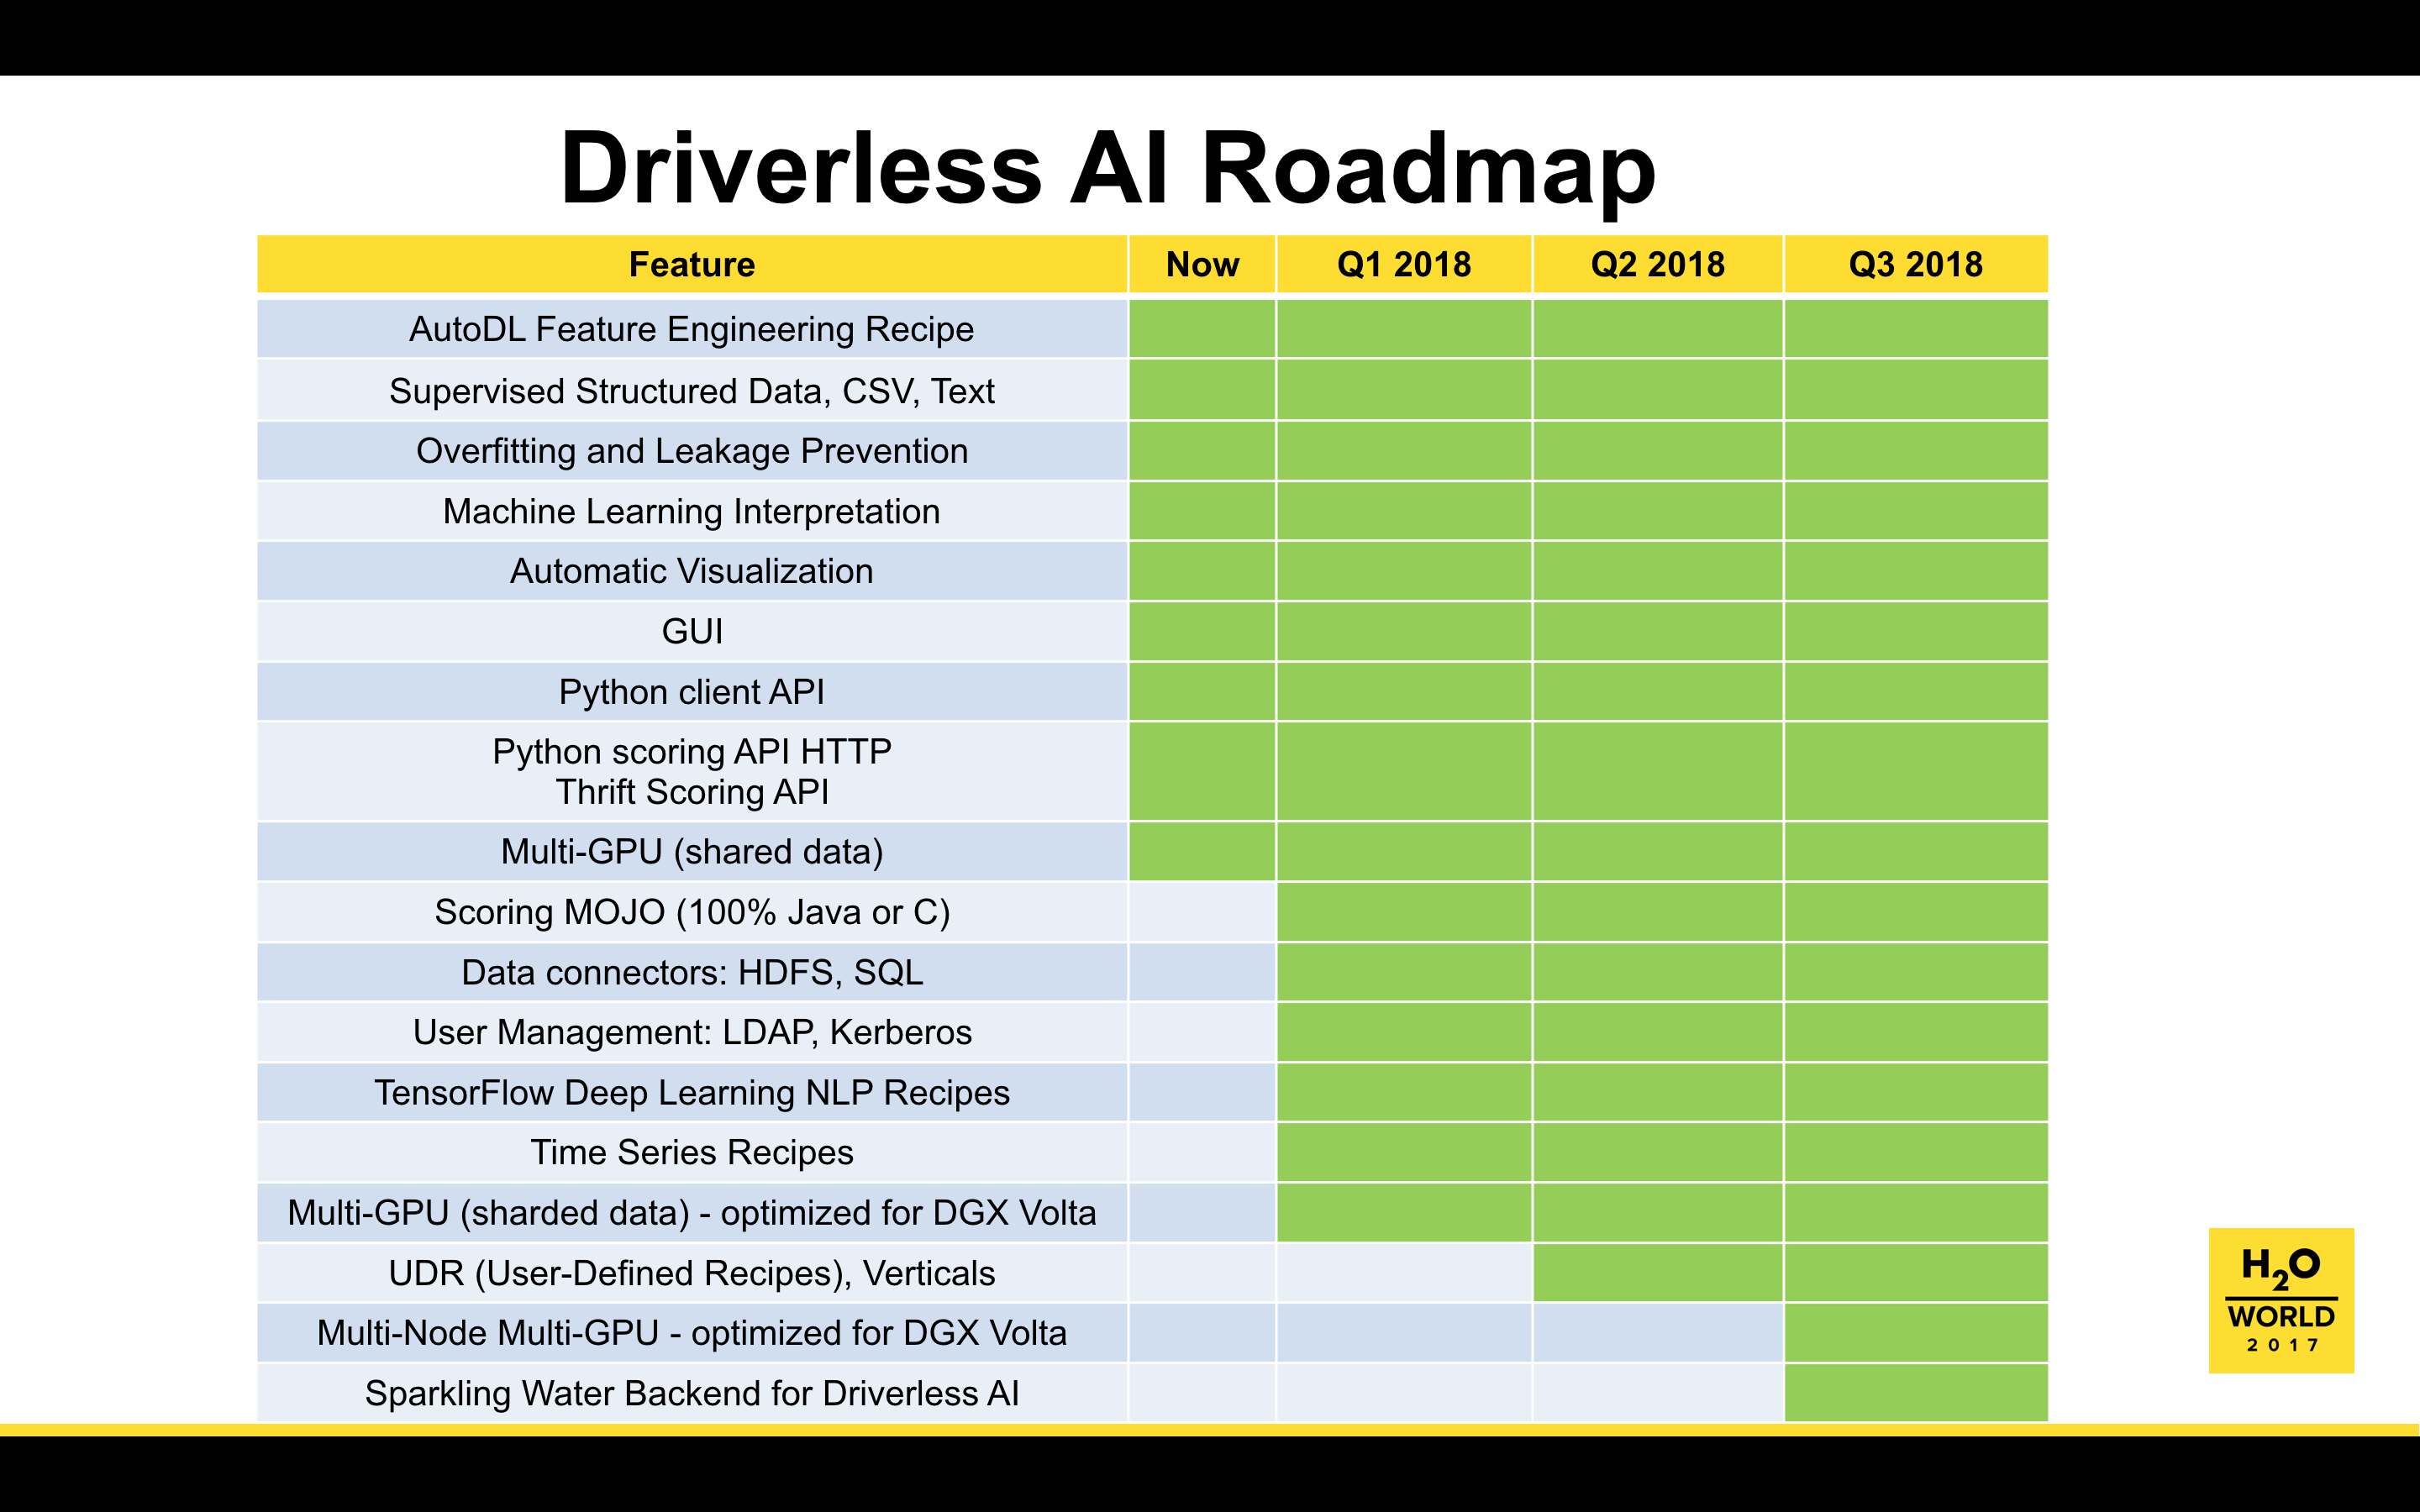Click green Q2 2018 cell for UDR row

tap(1657, 1273)
